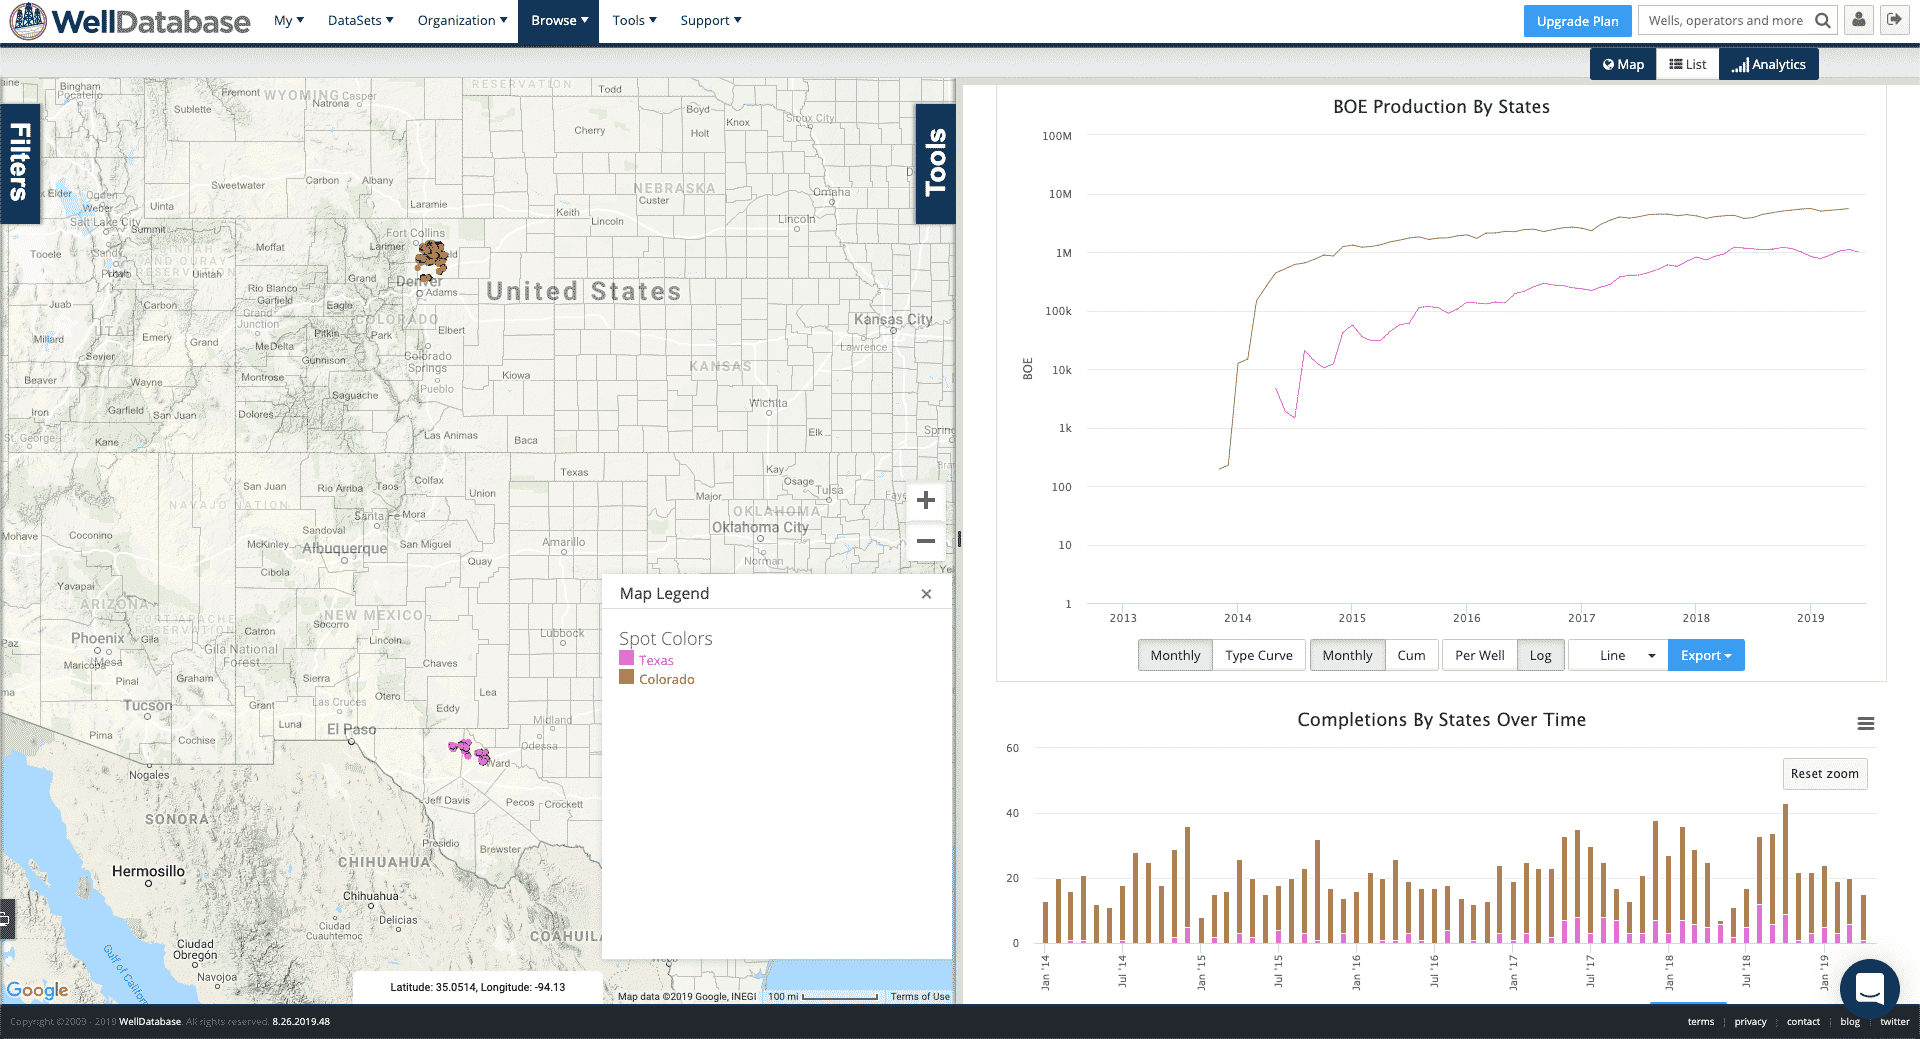The height and width of the screenshot is (1039, 1920).
Task: Toggle the Log scale button
Action: [x=1540, y=655]
